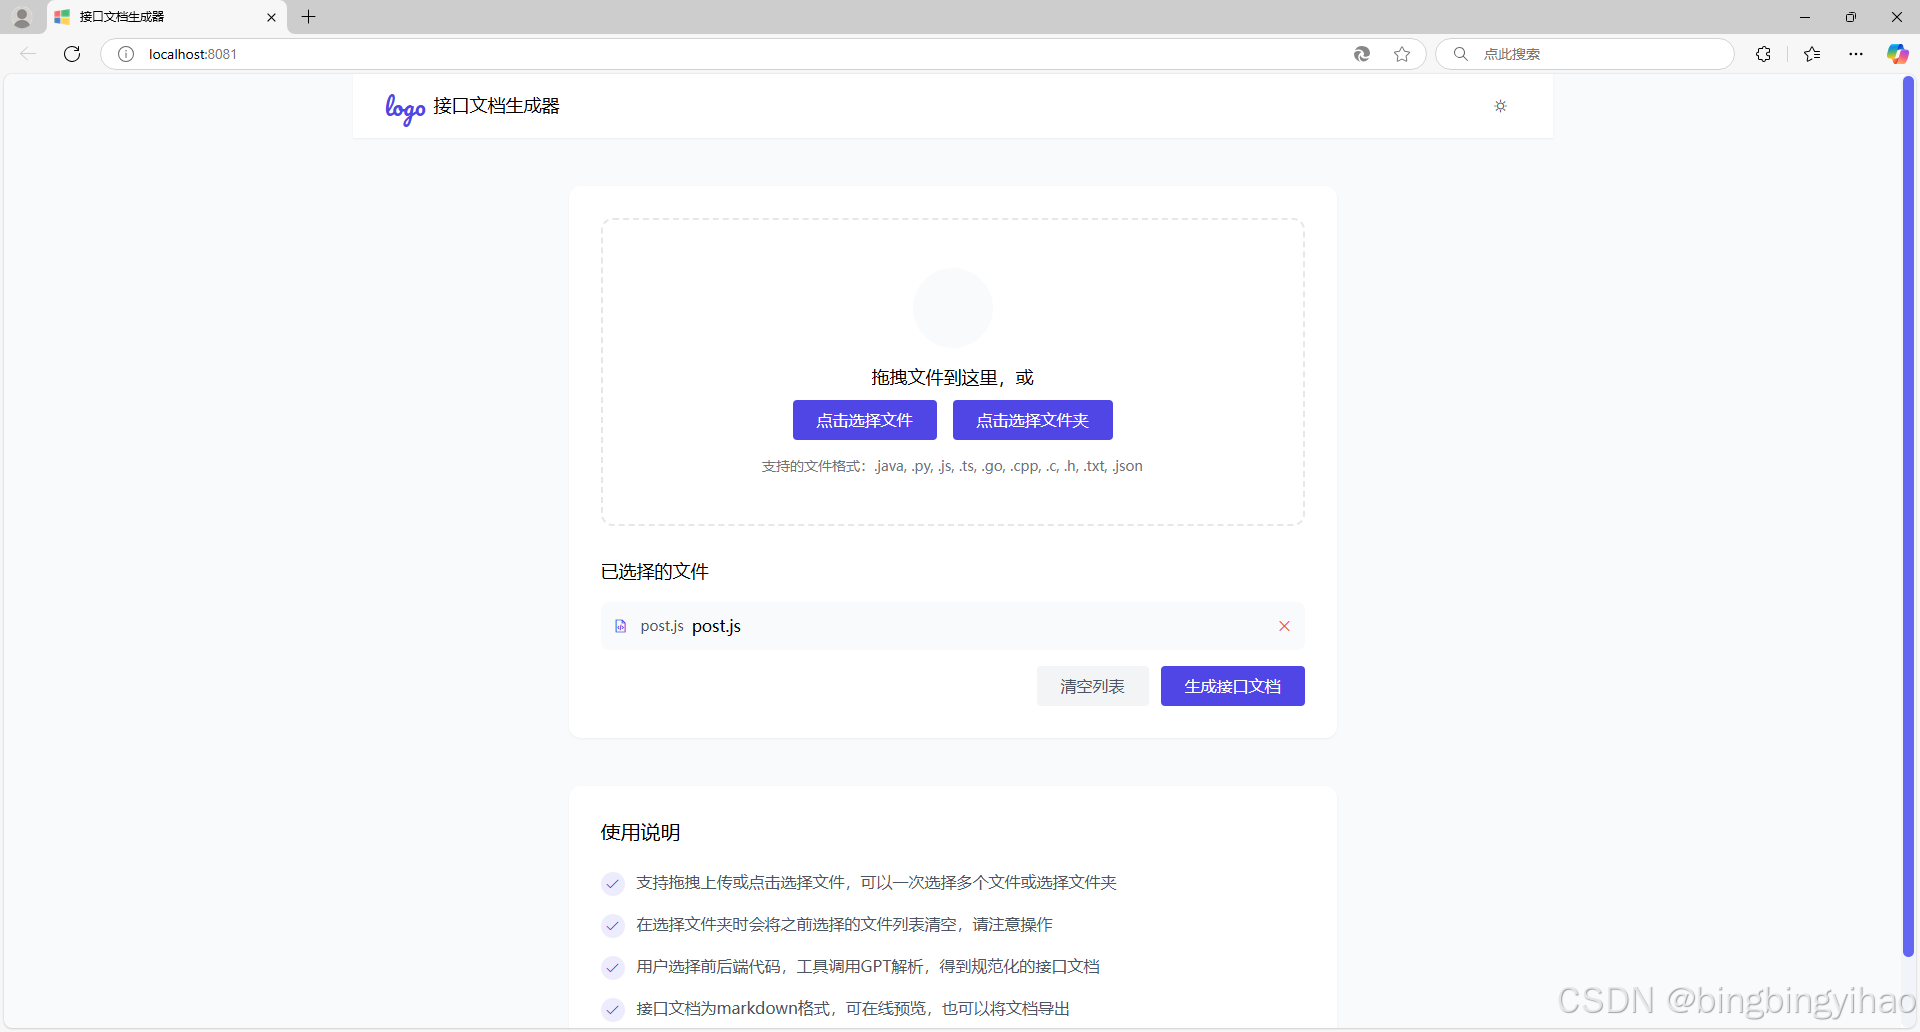Remove post.js with the red X

1284,626
